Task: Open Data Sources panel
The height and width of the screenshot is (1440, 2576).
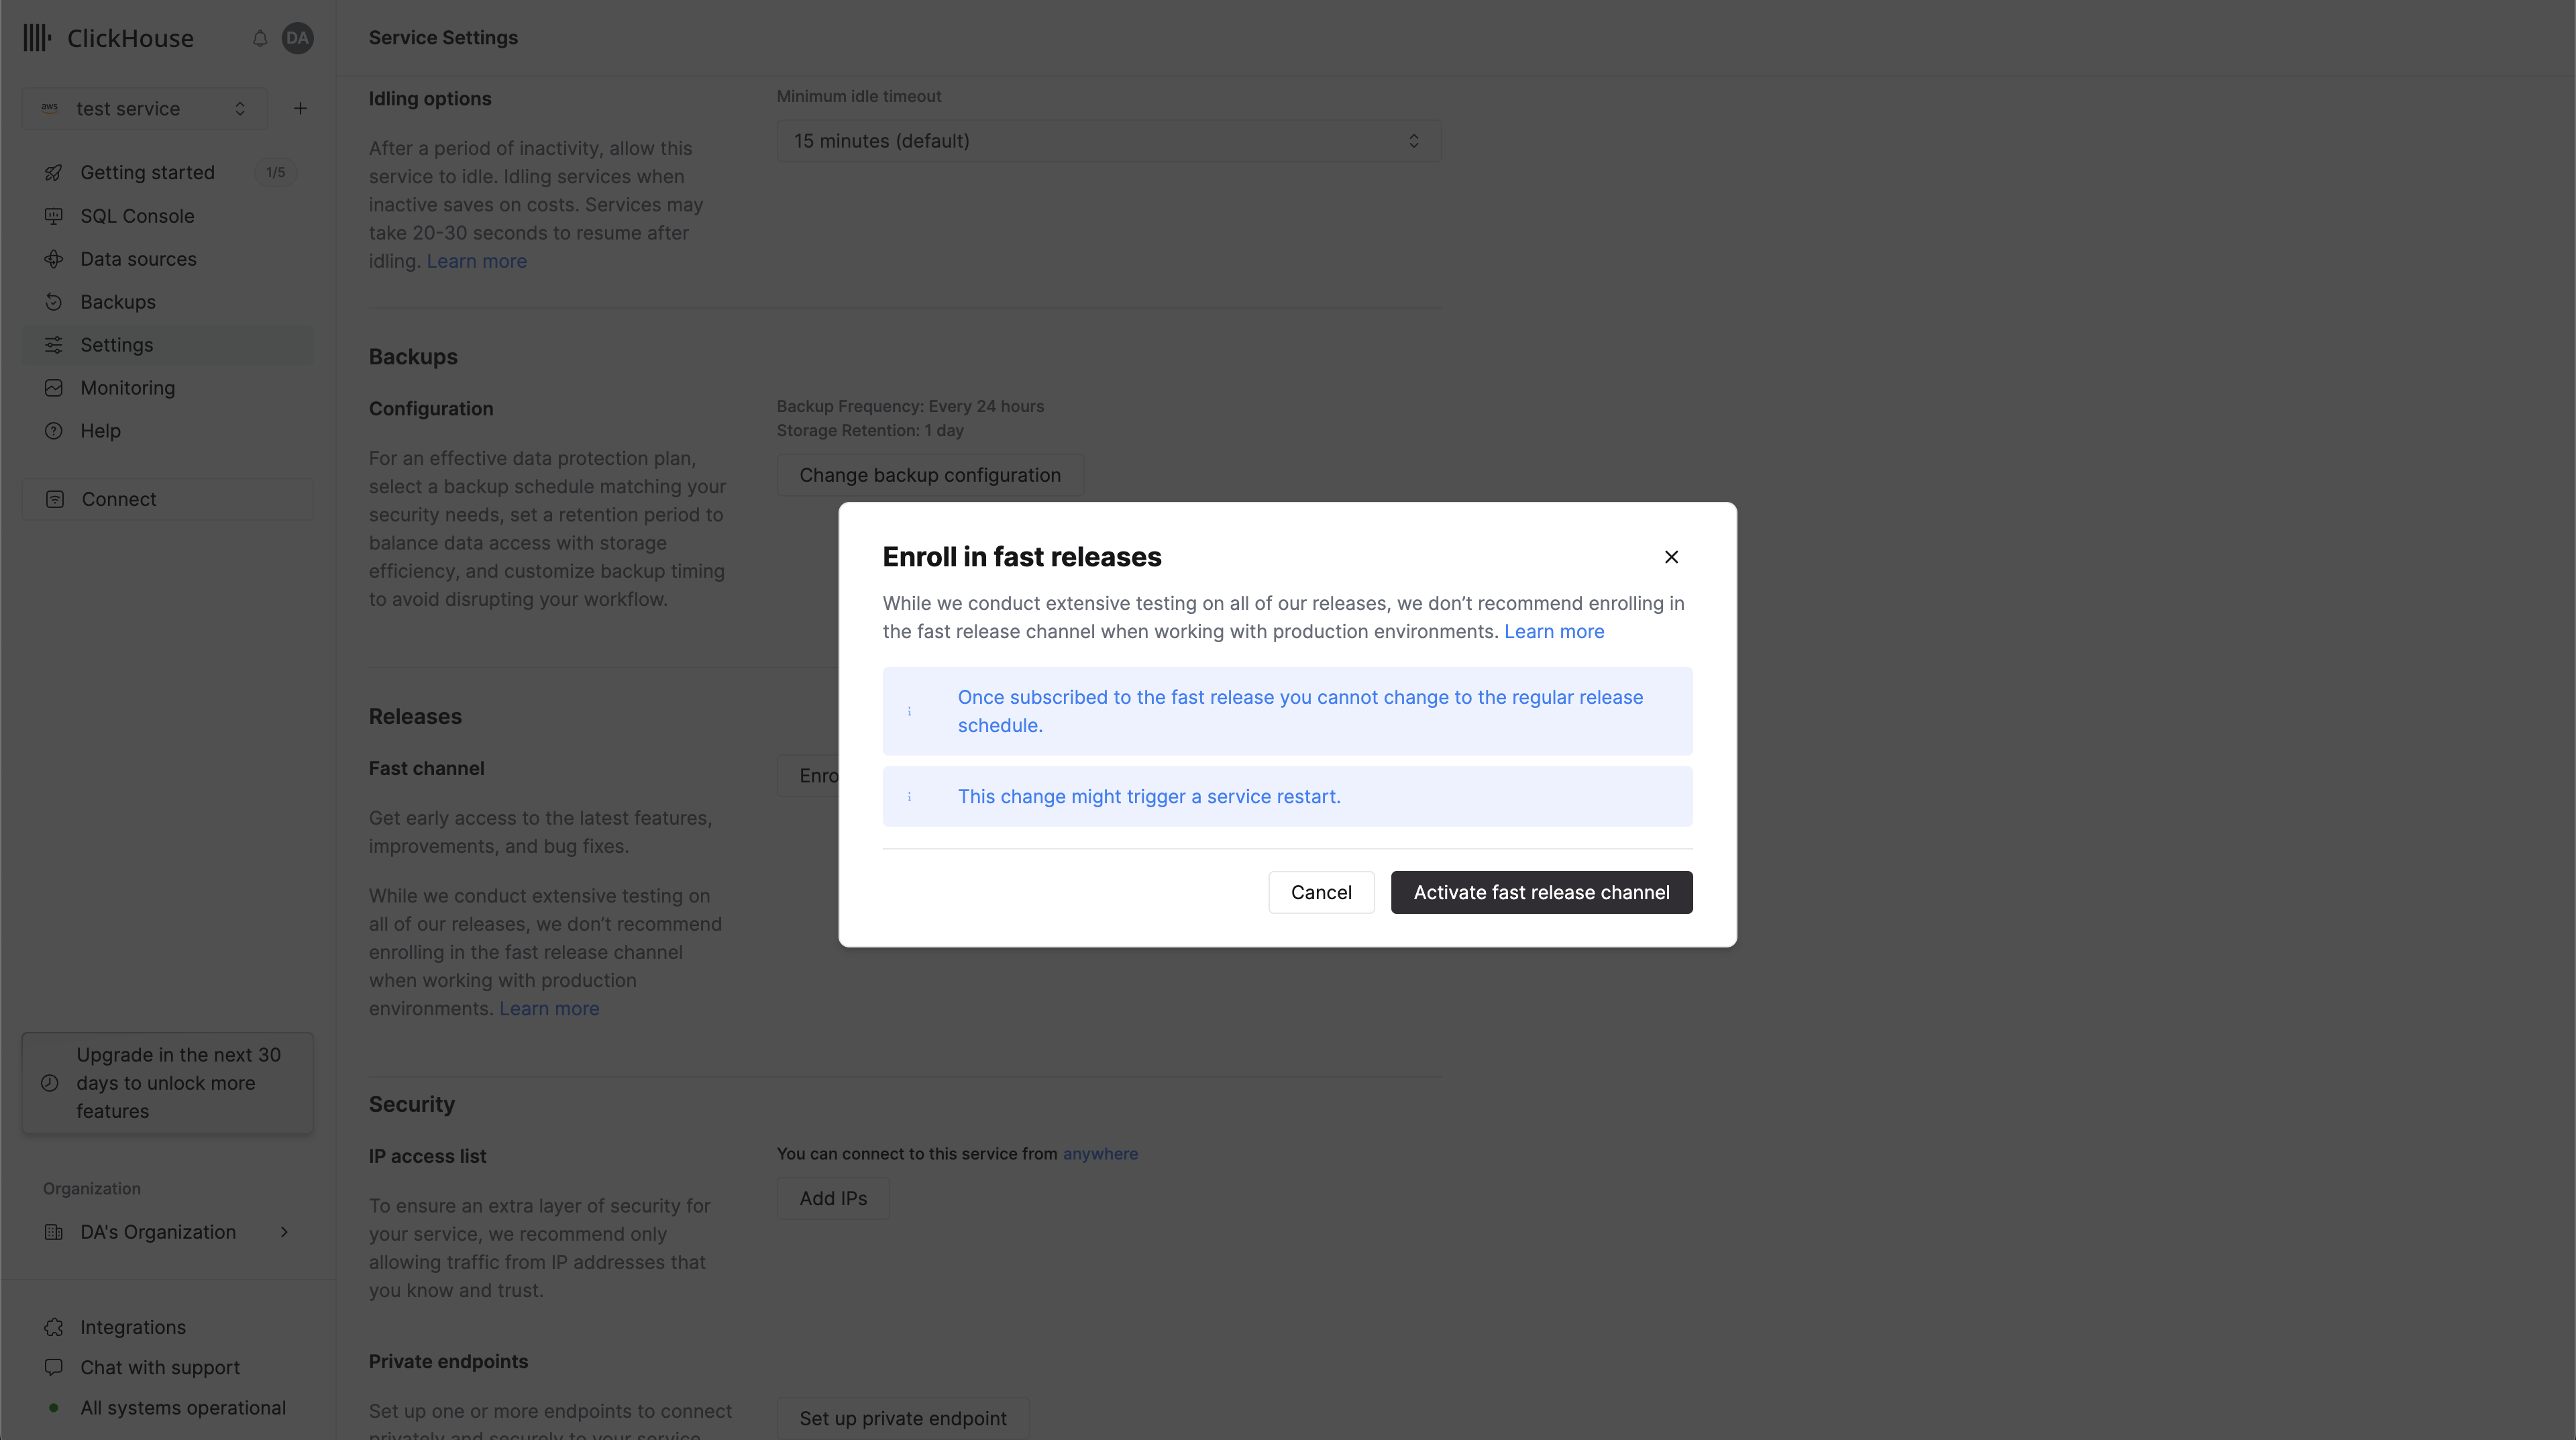Action: [138, 258]
